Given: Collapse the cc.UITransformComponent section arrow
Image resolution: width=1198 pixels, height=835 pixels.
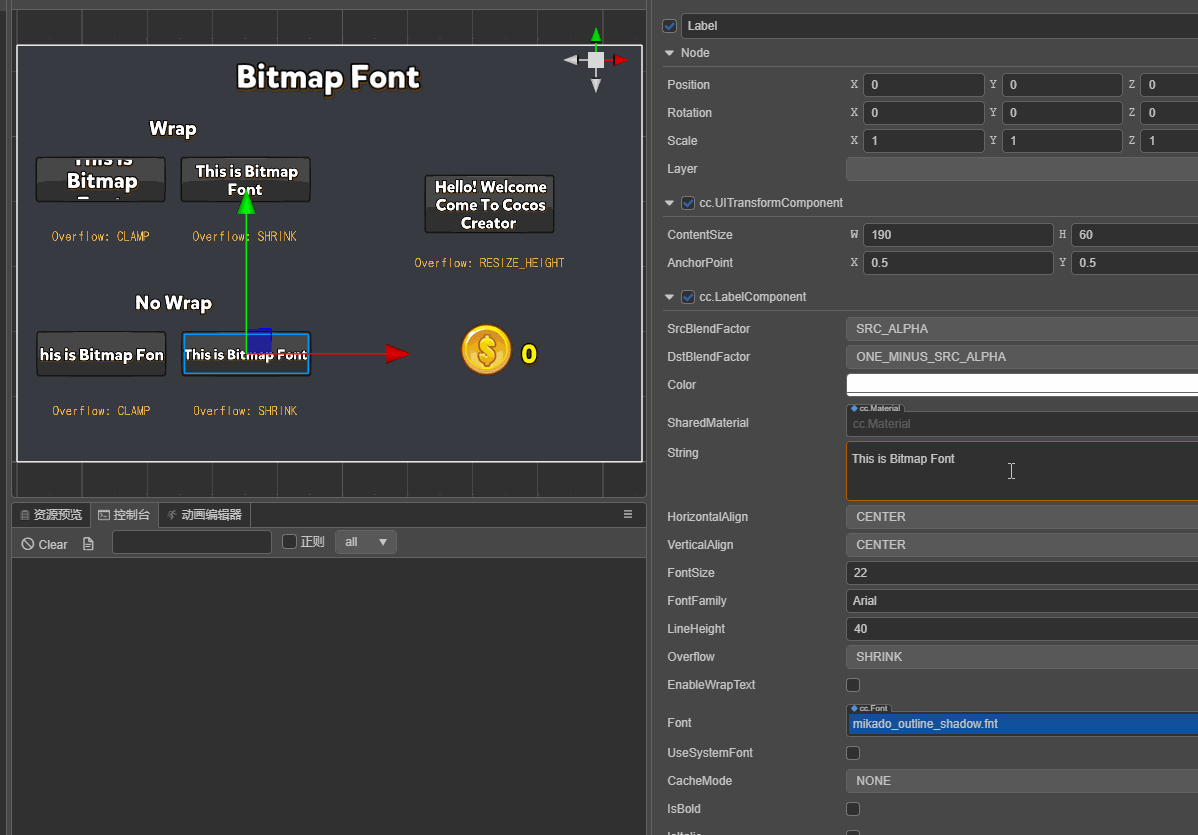Looking at the screenshot, I should (669, 203).
